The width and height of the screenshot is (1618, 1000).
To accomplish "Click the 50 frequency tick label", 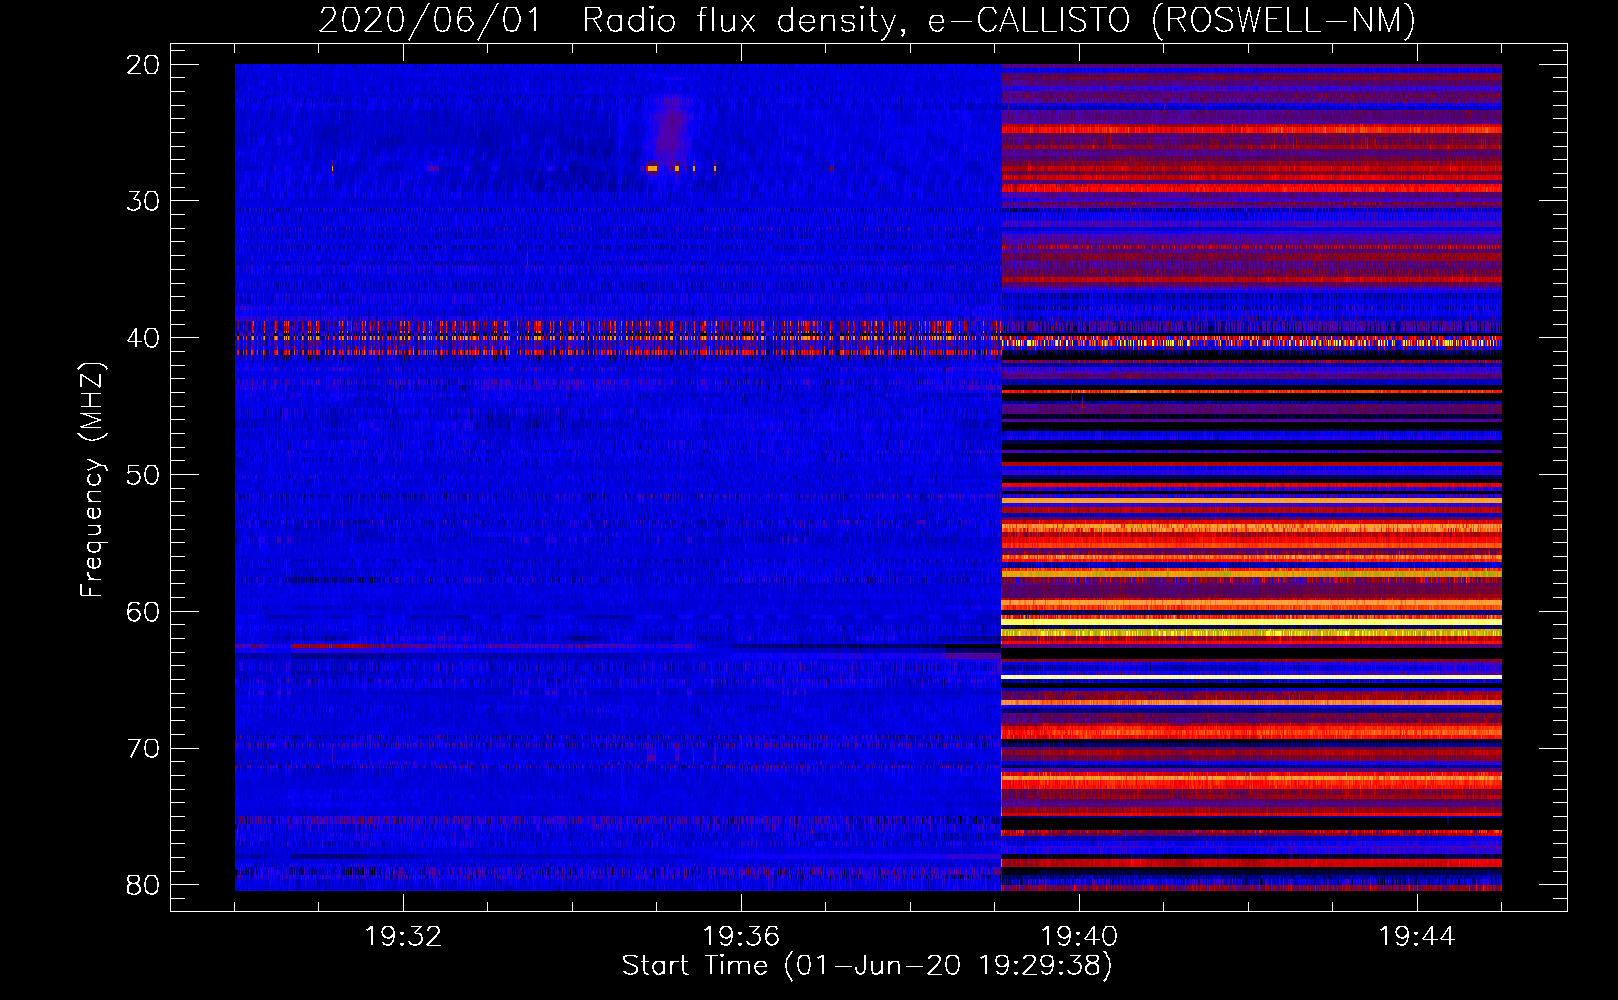I will pyautogui.click(x=144, y=475).
